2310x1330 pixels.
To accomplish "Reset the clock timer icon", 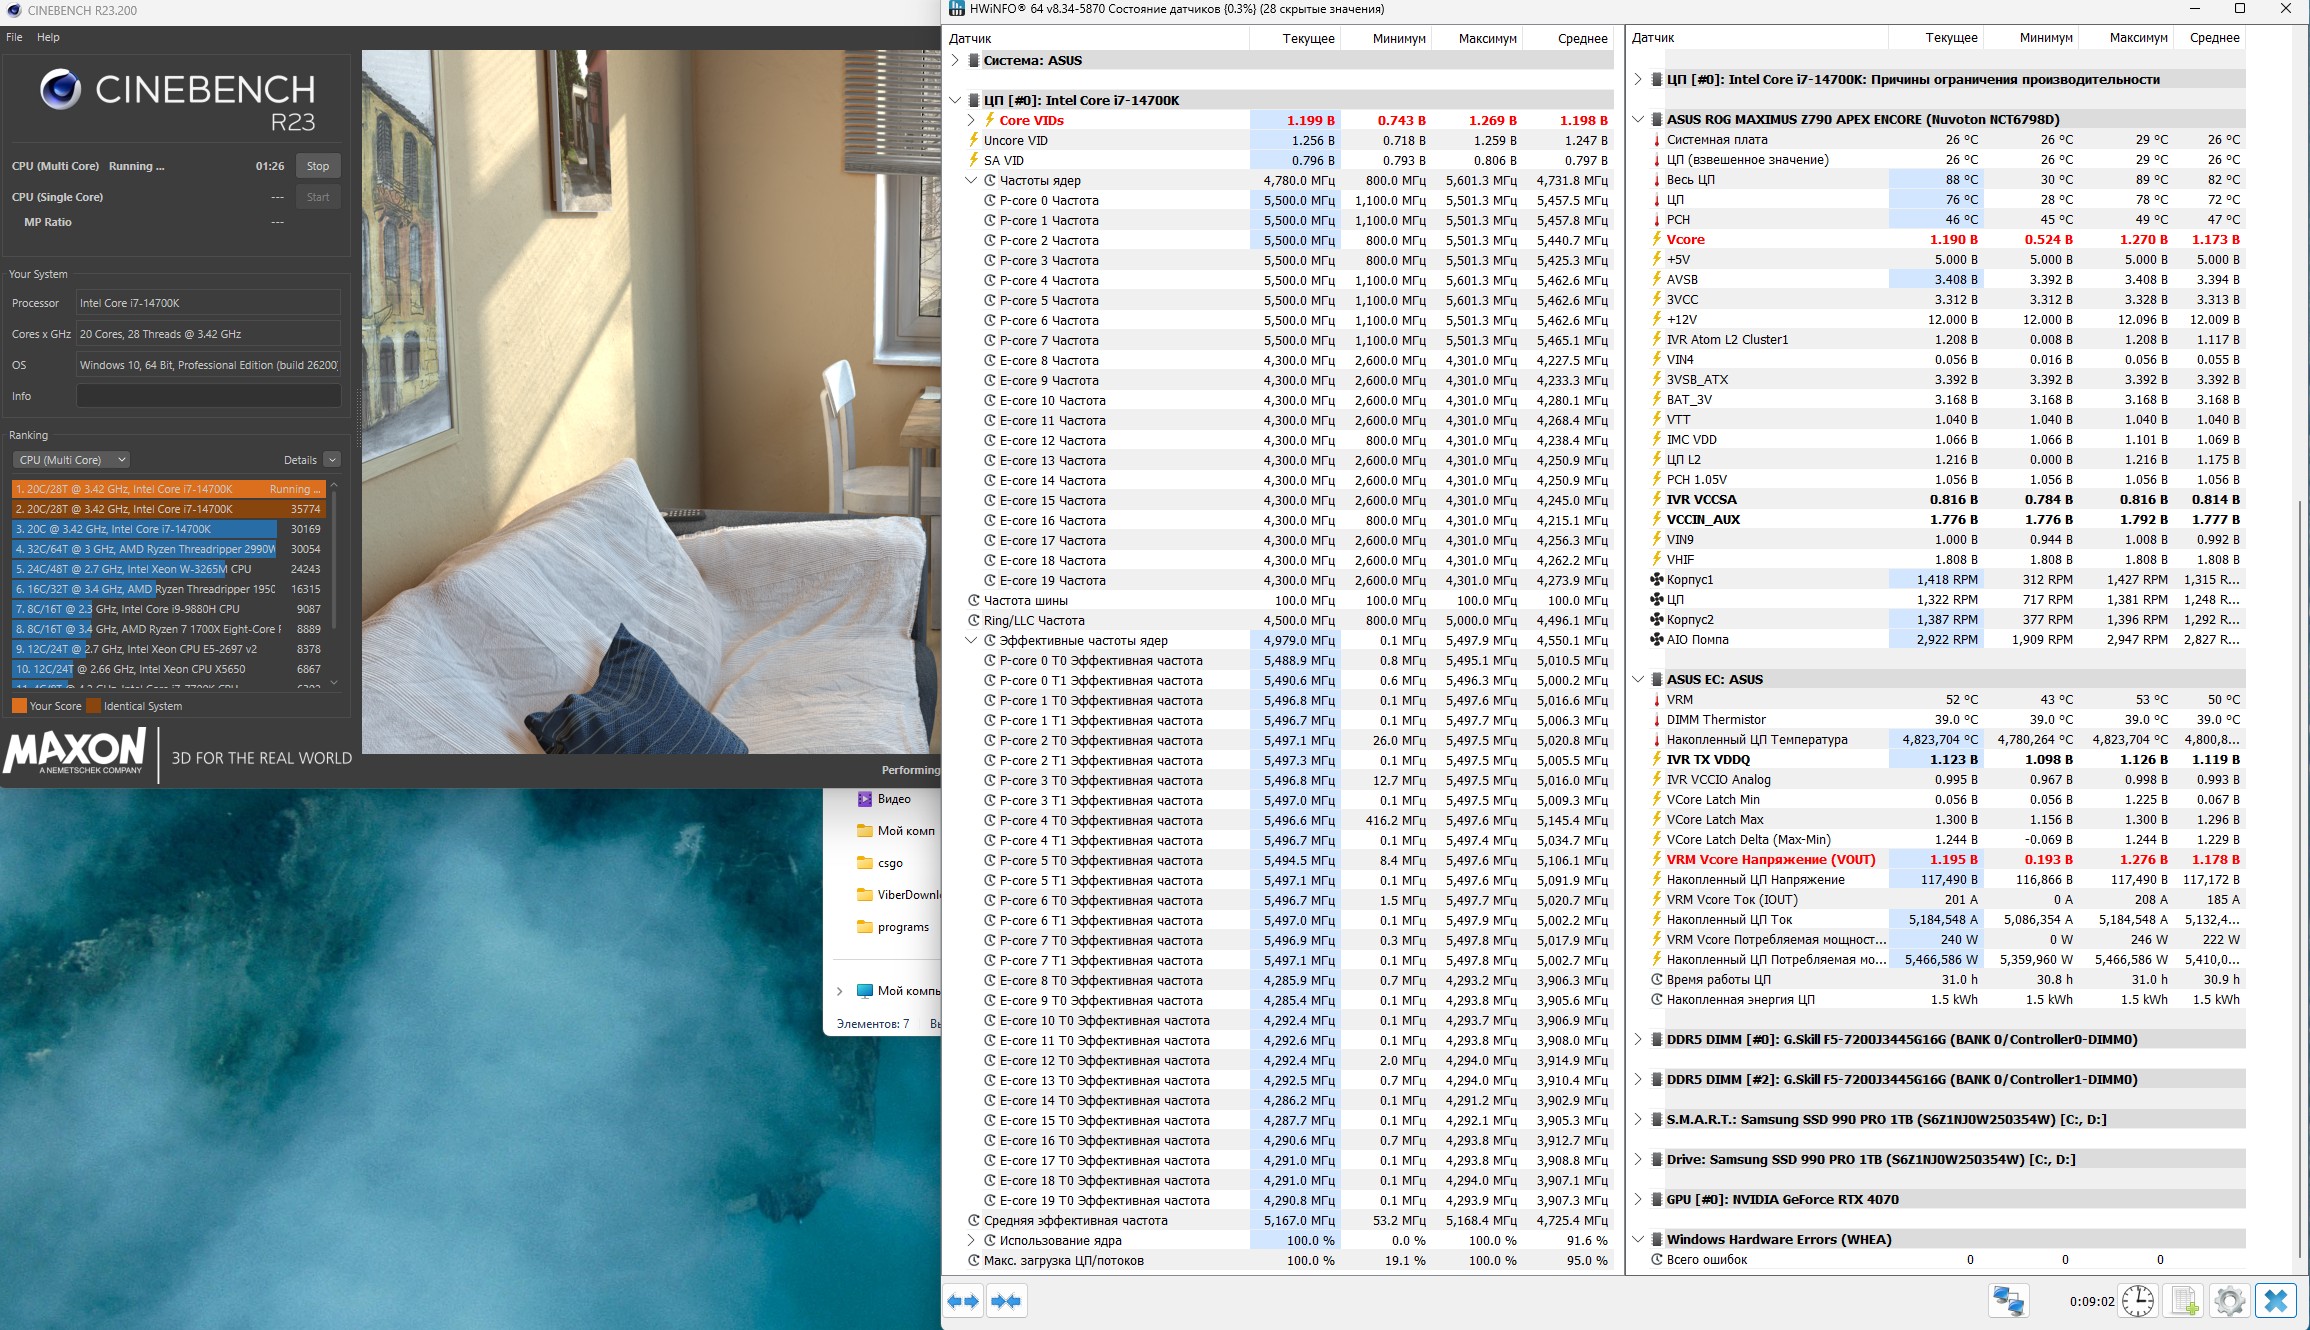I will pyautogui.click(x=2138, y=1301).
